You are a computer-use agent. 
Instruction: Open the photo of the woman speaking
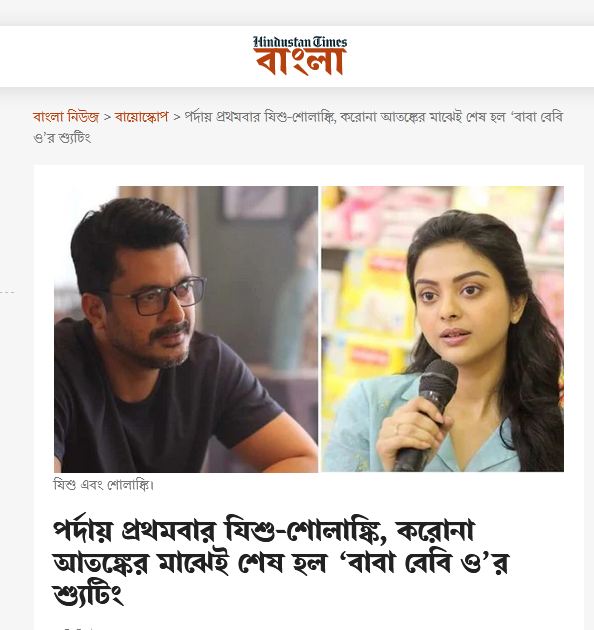442,329
